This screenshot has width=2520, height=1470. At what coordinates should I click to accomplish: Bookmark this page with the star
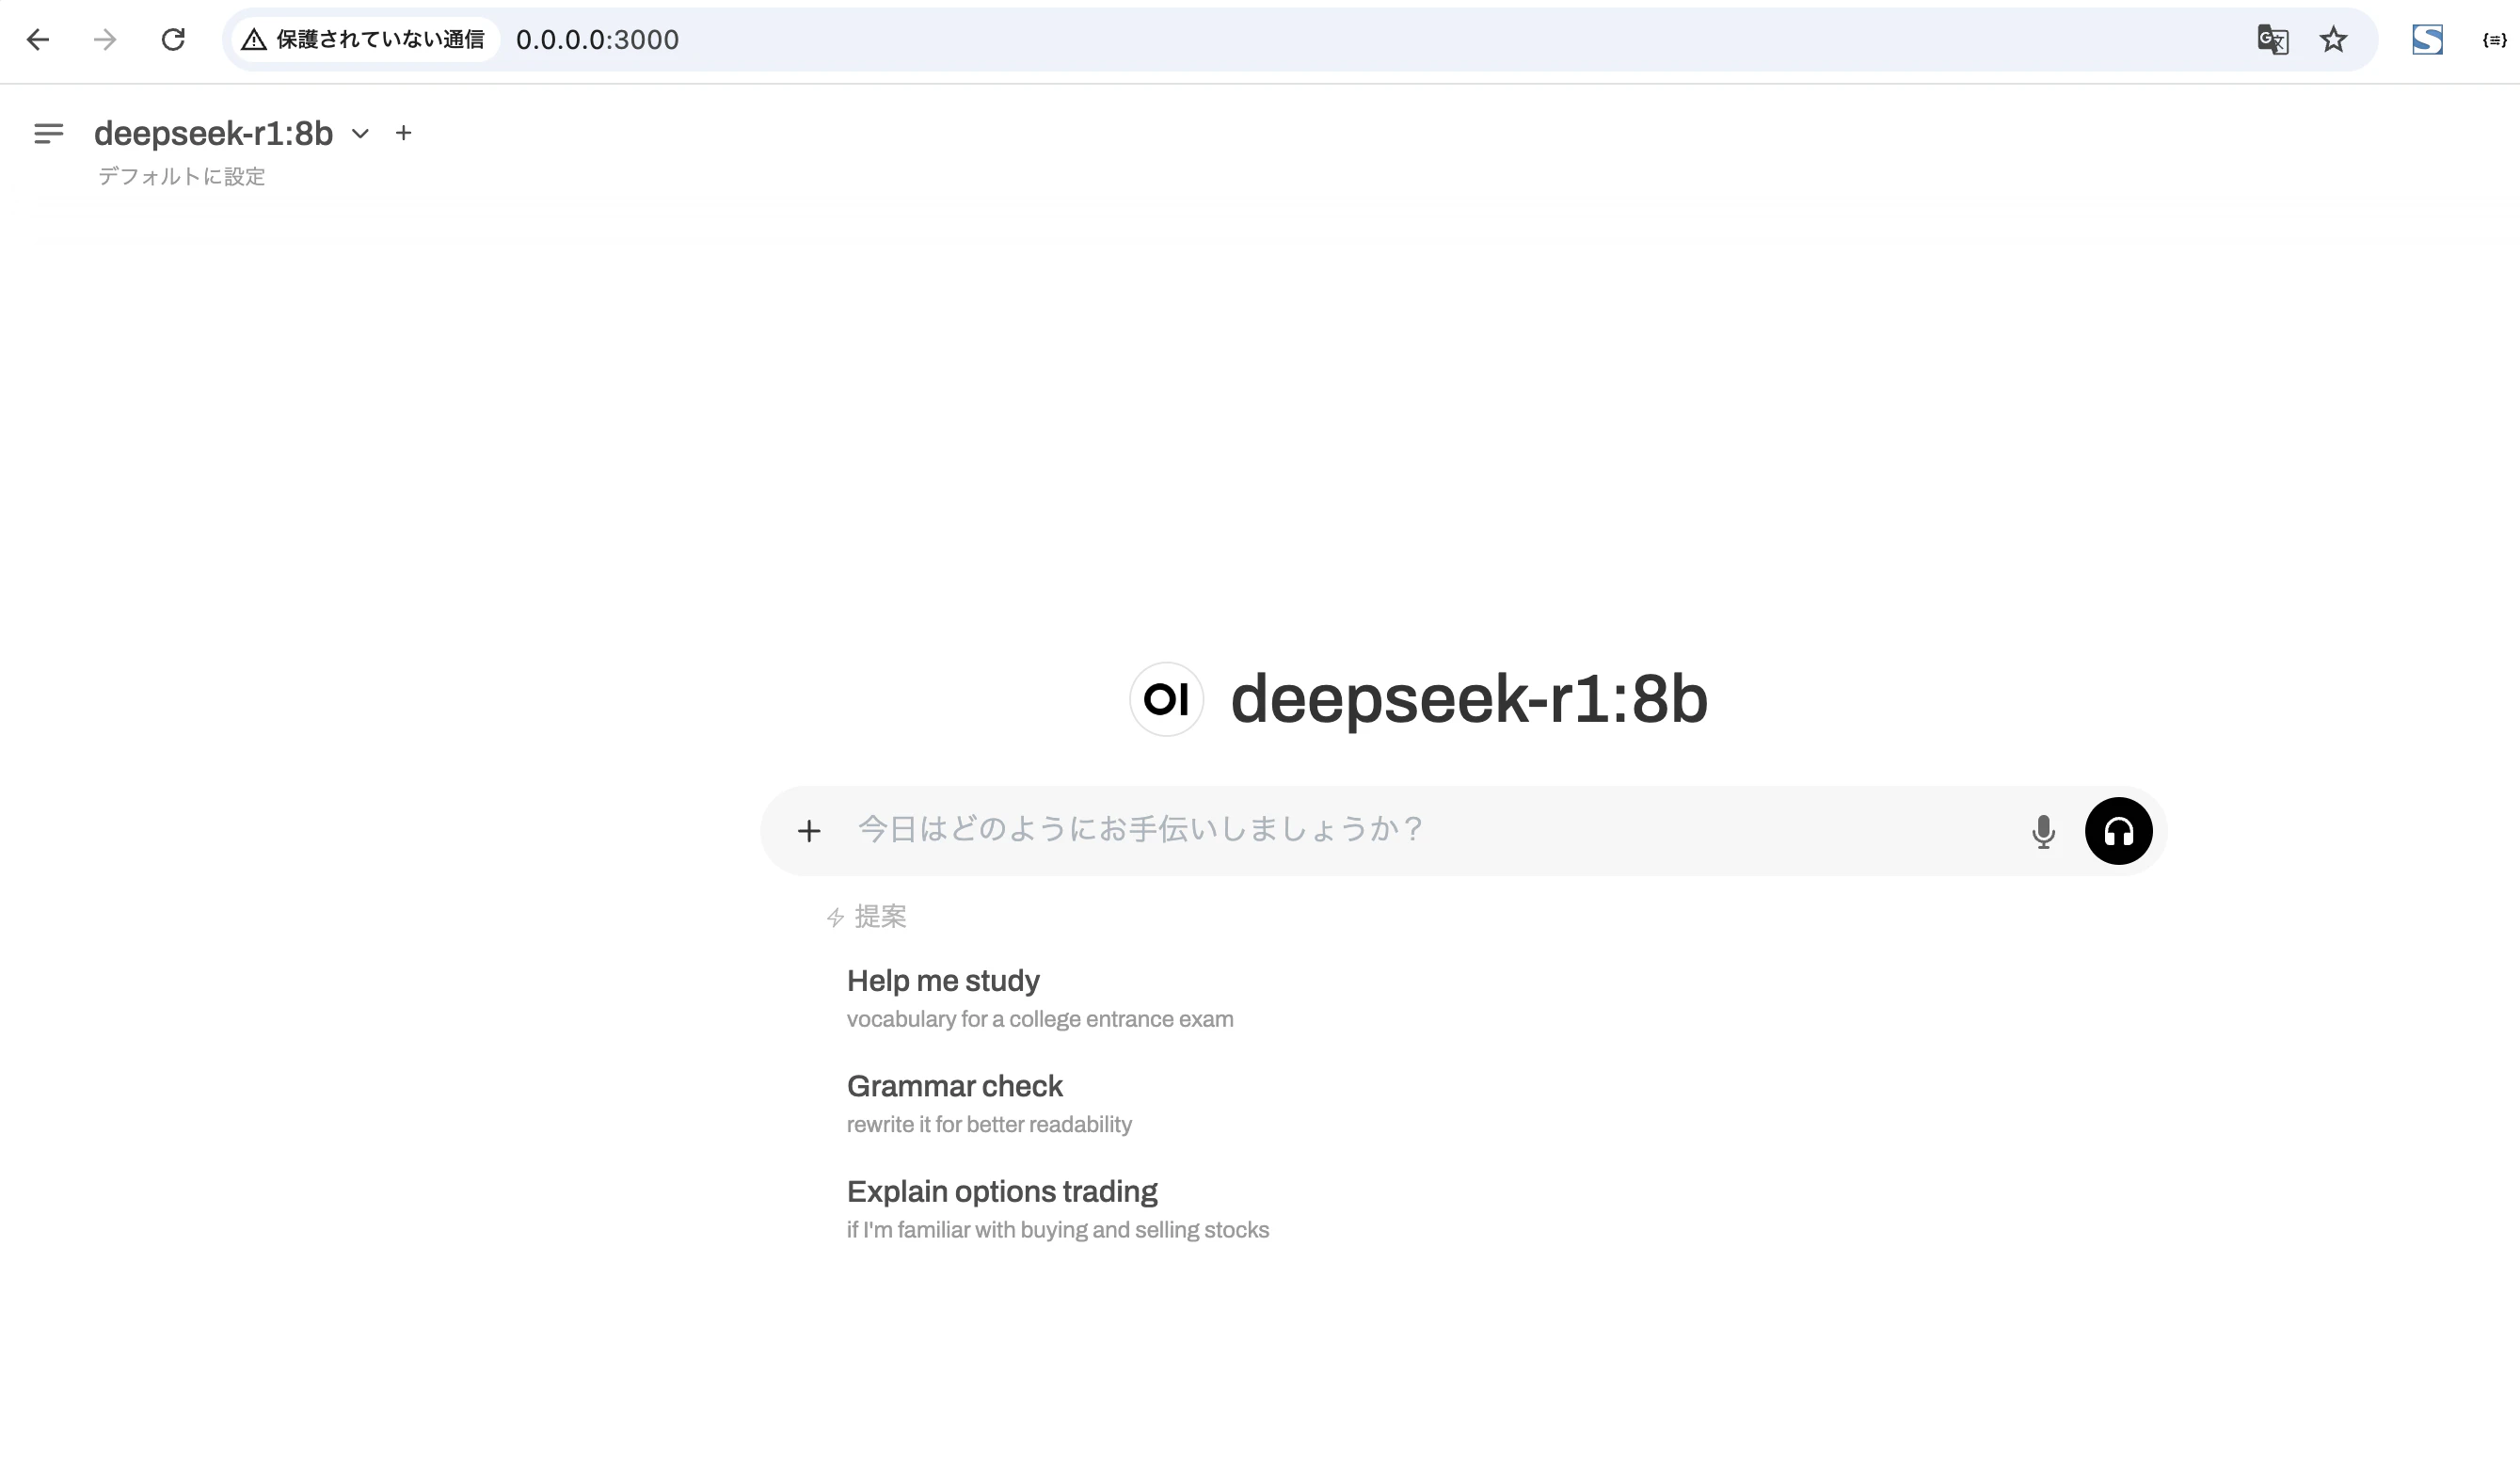tap(2333, 39)
